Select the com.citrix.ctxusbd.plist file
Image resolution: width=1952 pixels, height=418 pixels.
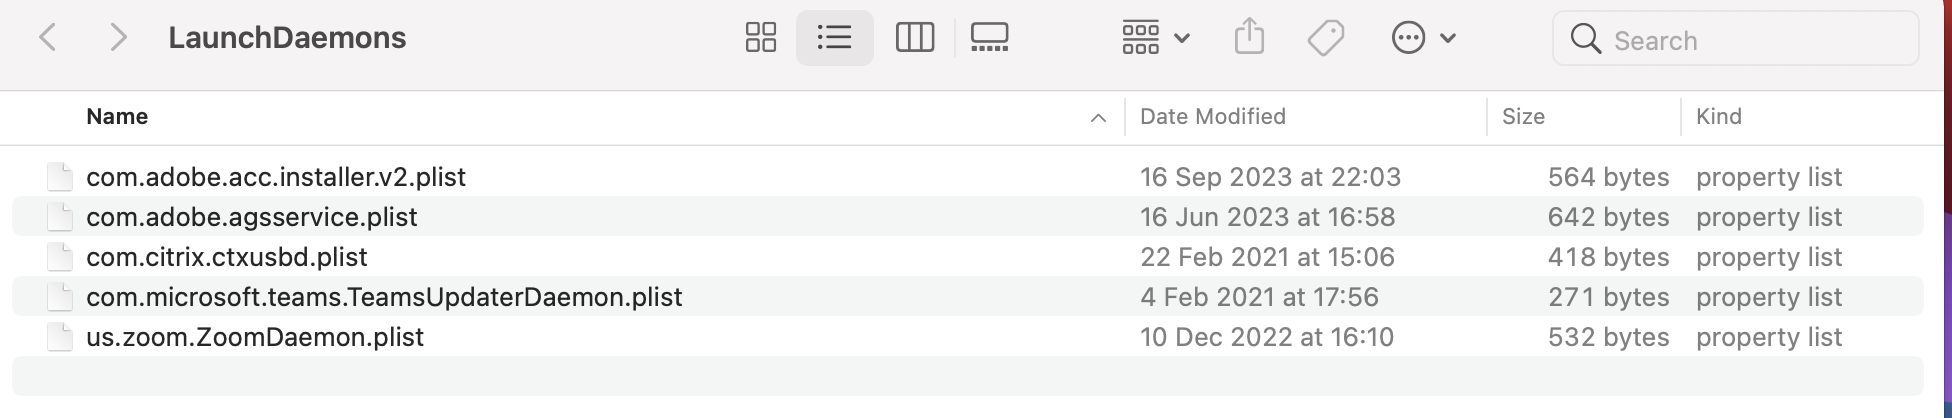(x=227, y=257)
